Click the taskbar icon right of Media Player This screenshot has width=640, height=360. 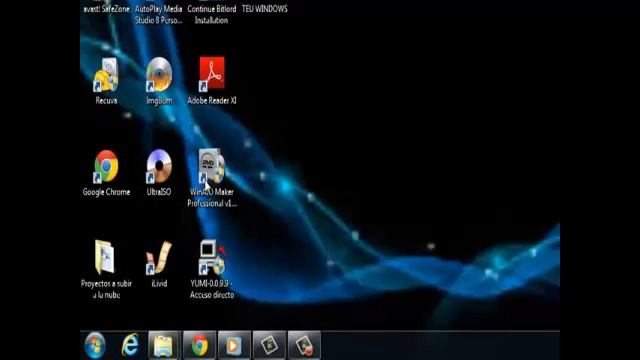coord(269,345)
